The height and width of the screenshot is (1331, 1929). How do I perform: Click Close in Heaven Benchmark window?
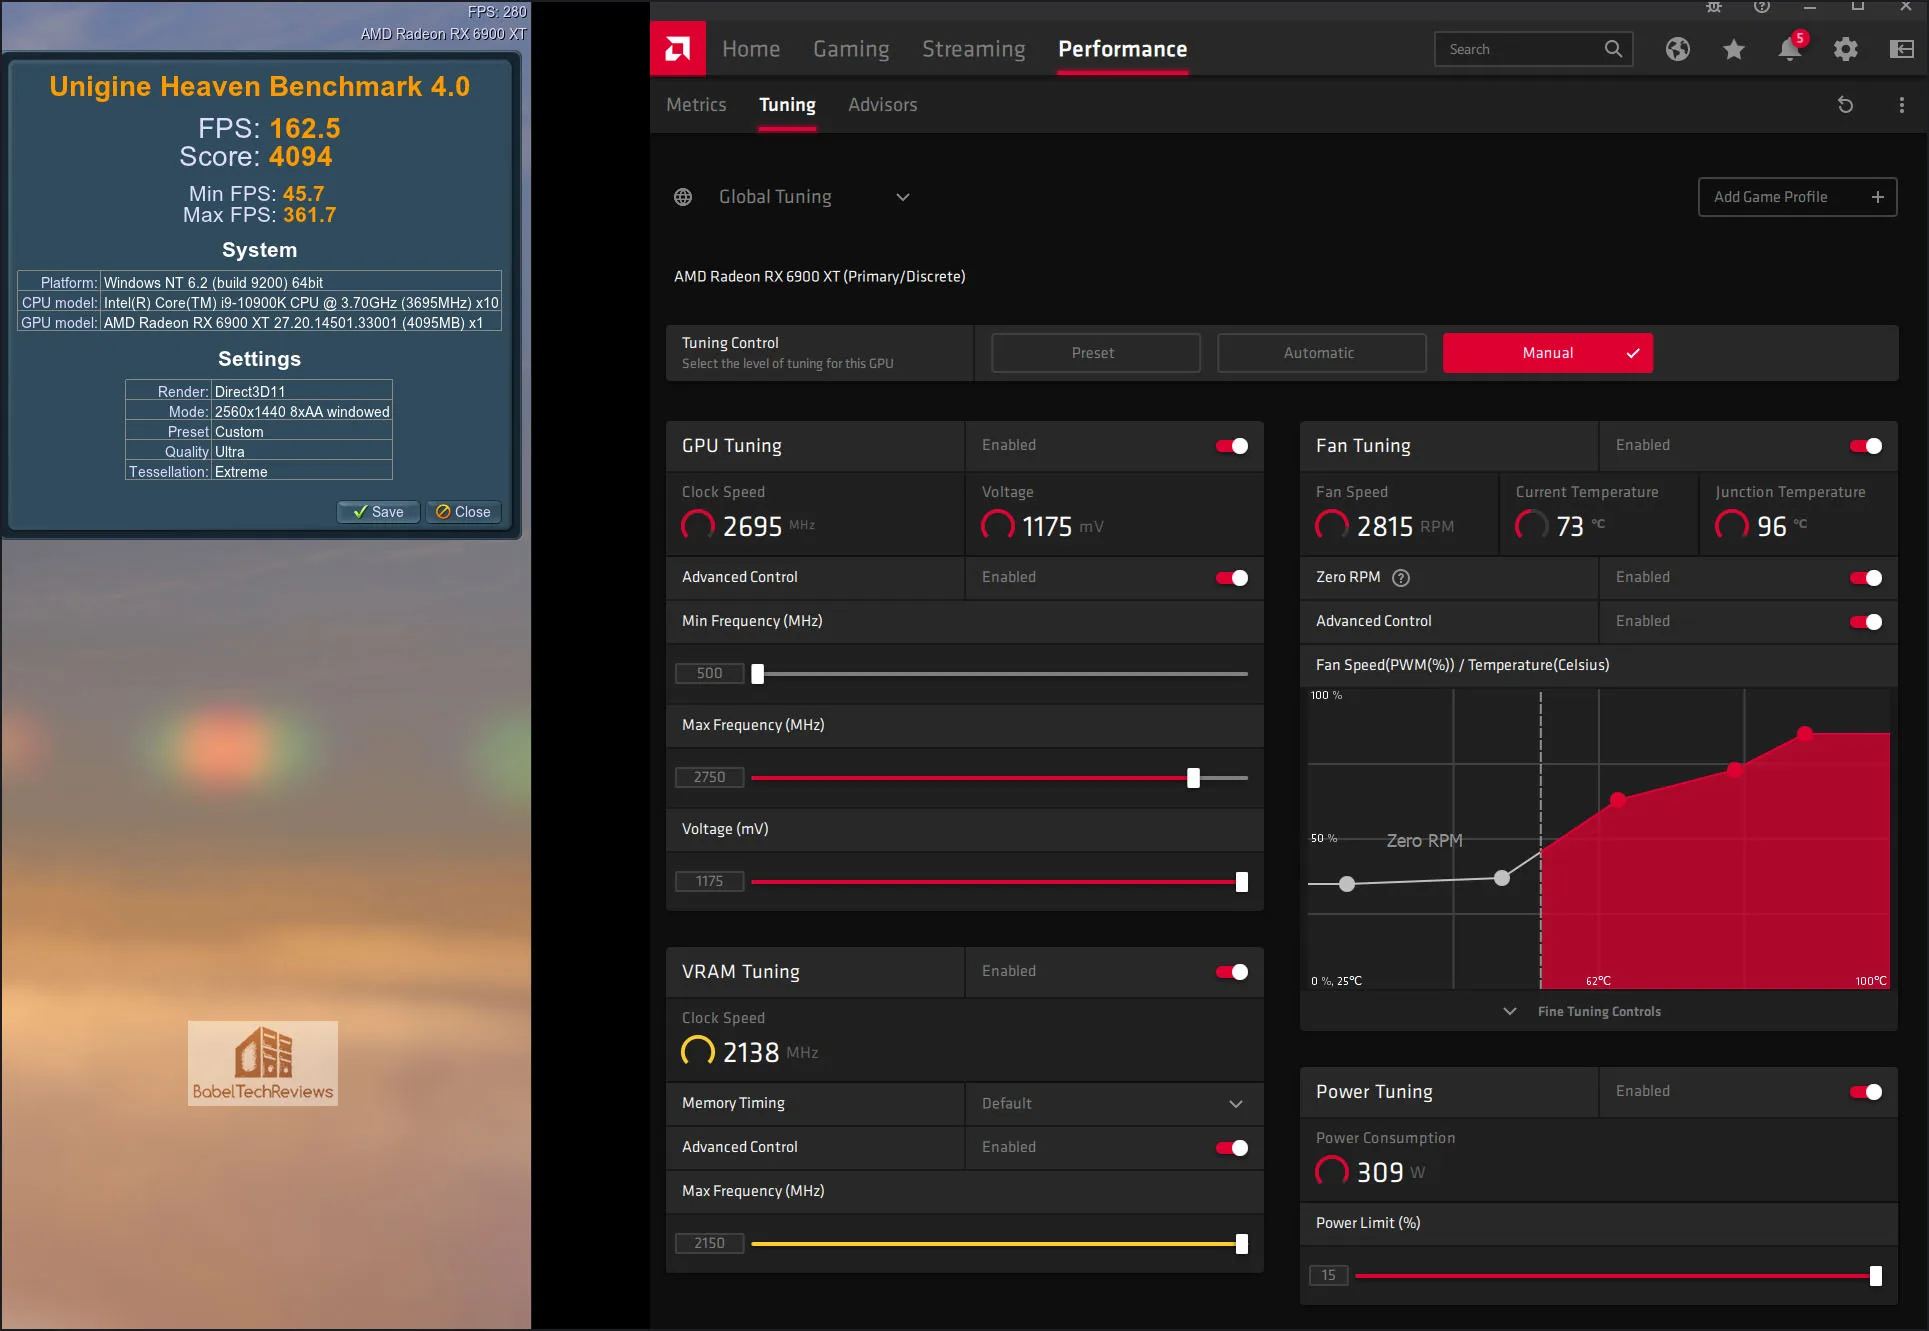[x=463, y=512]
